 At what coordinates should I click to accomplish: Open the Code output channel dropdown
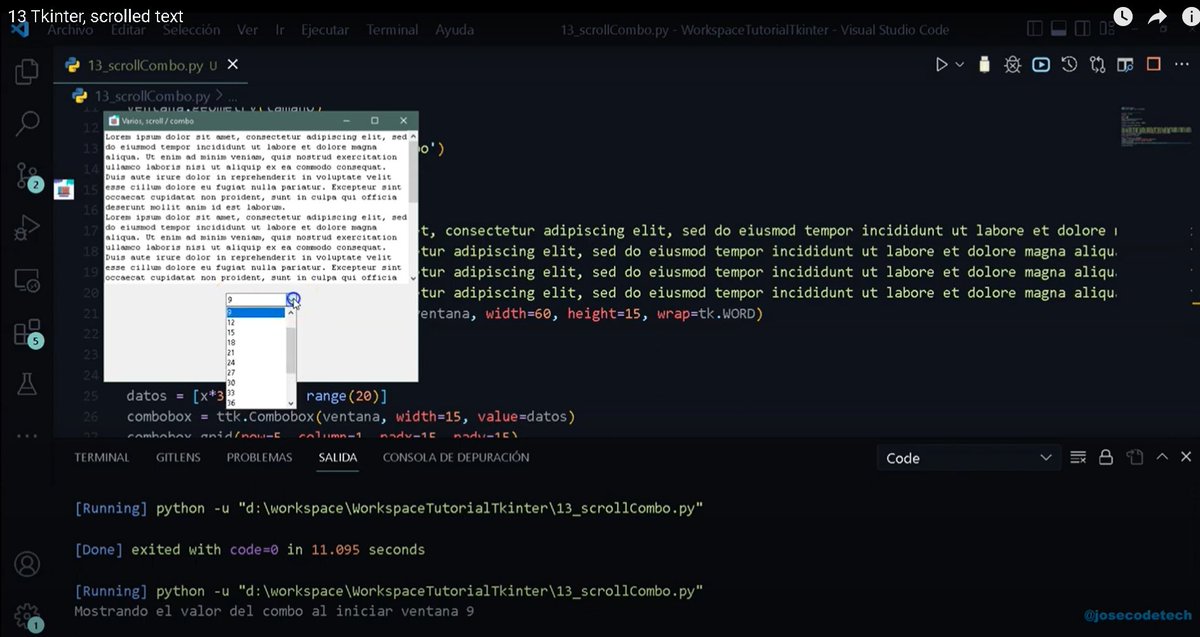pyautogui.click(x=967, y=458)
